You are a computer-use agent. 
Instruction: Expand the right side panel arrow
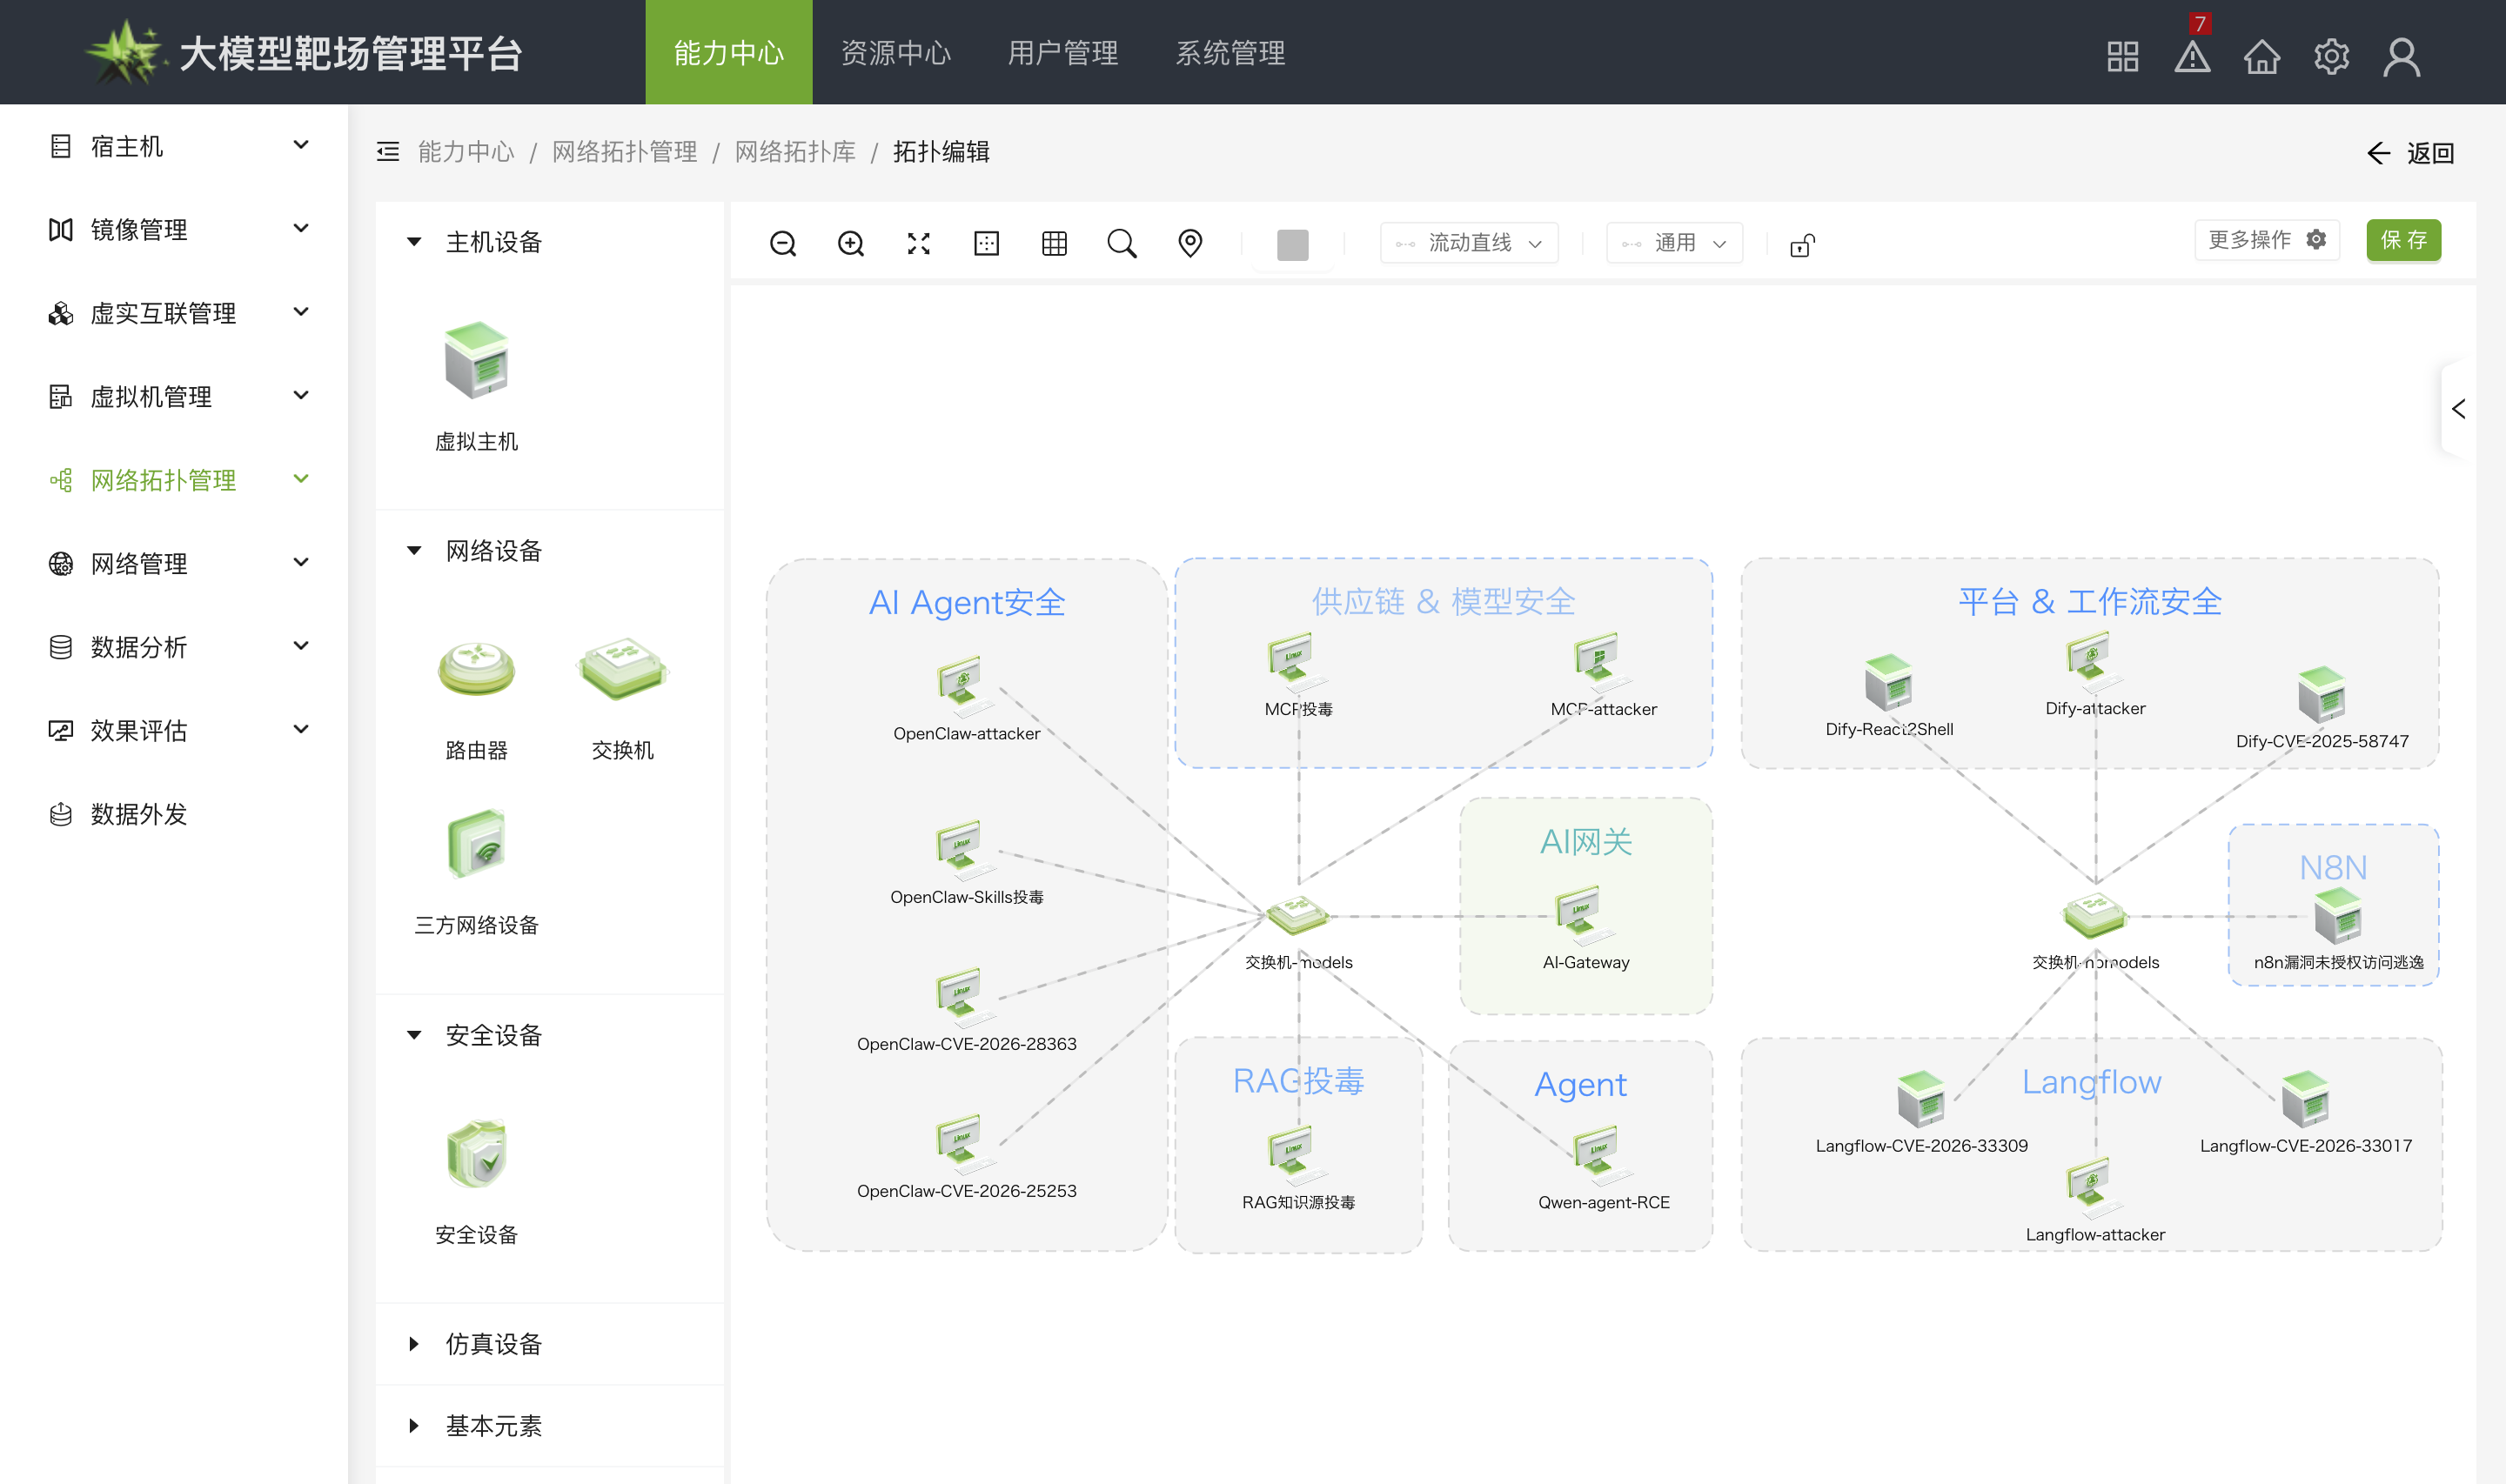[2459, 409]
